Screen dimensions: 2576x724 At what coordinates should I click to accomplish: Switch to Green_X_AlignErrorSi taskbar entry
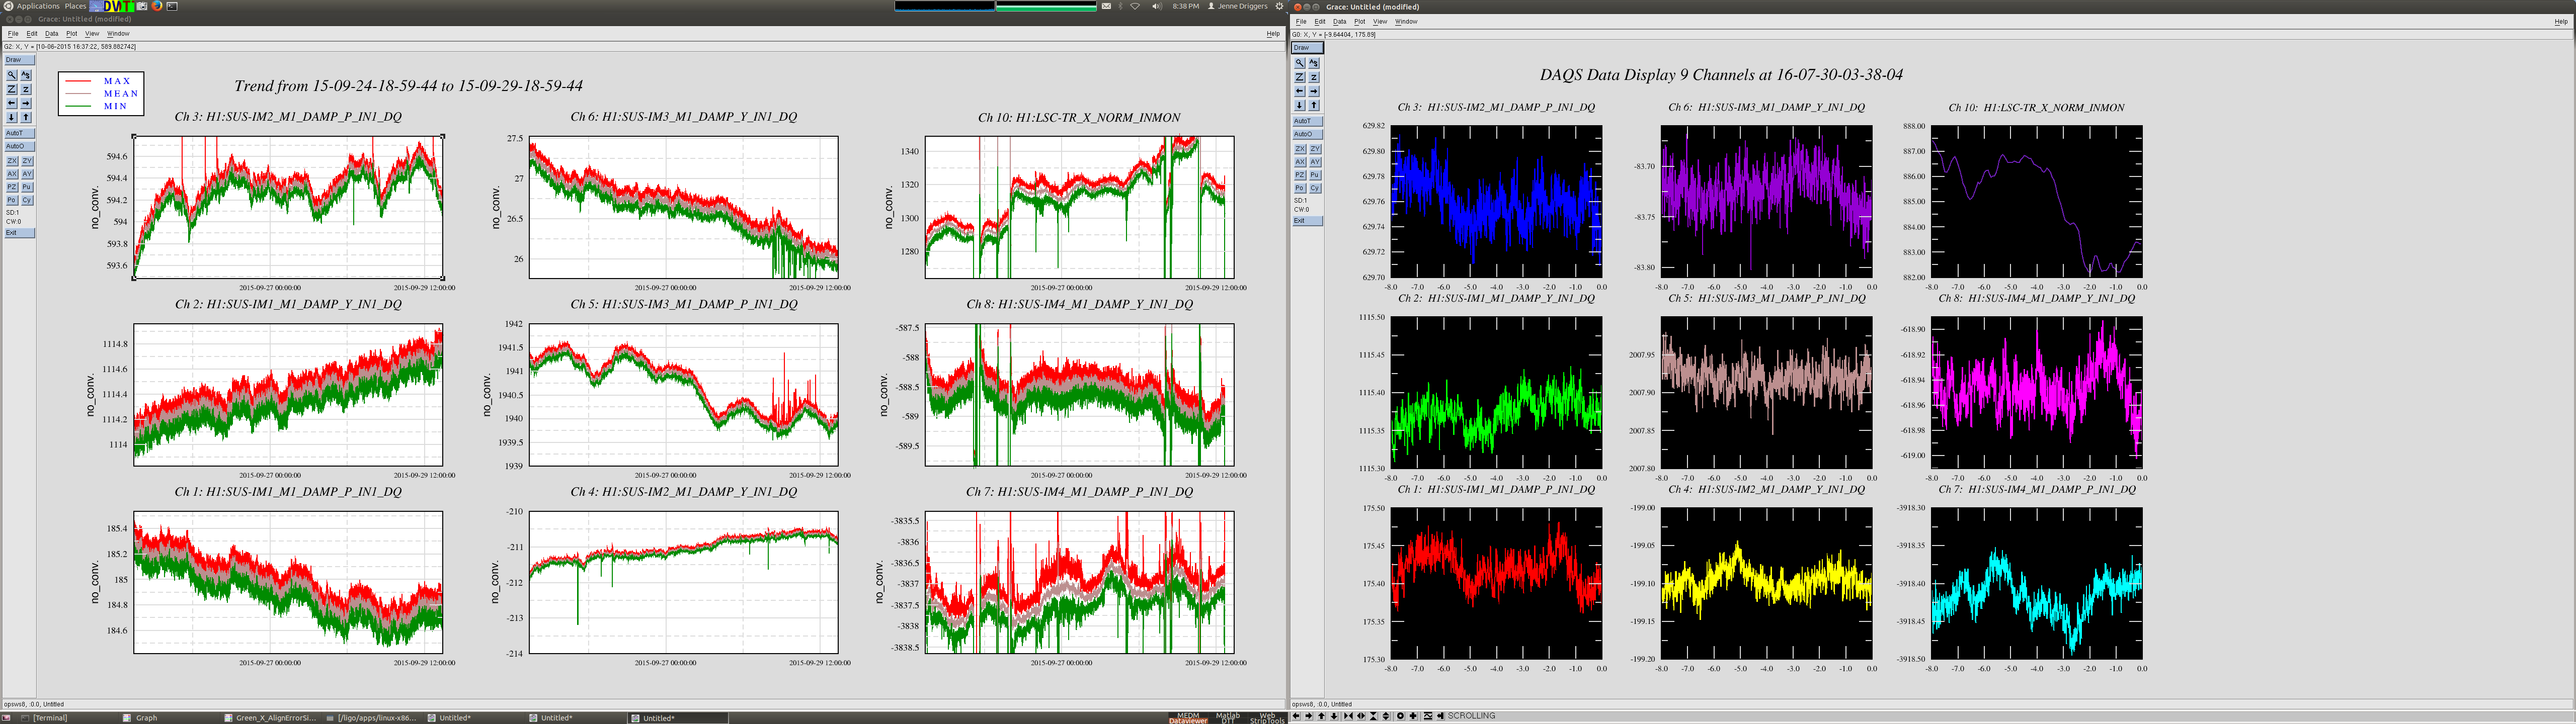tap(270, 718)
